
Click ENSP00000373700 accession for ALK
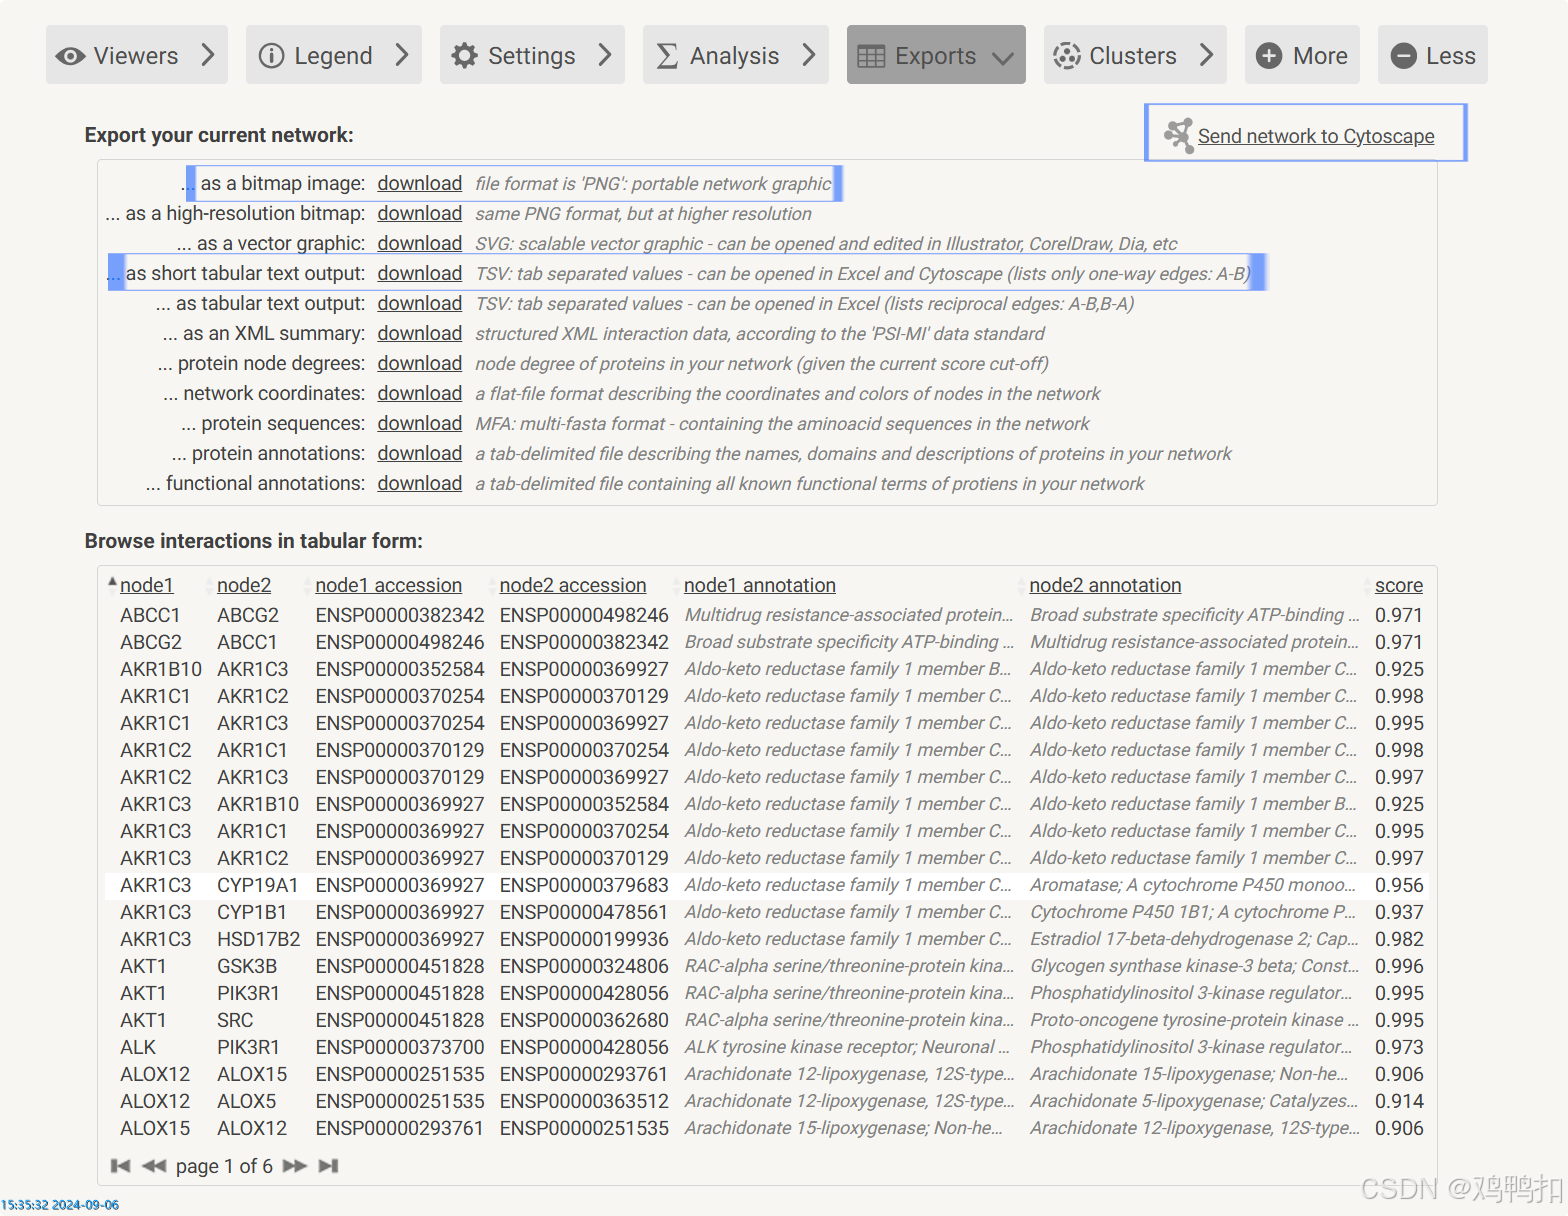pos(400,1047)
